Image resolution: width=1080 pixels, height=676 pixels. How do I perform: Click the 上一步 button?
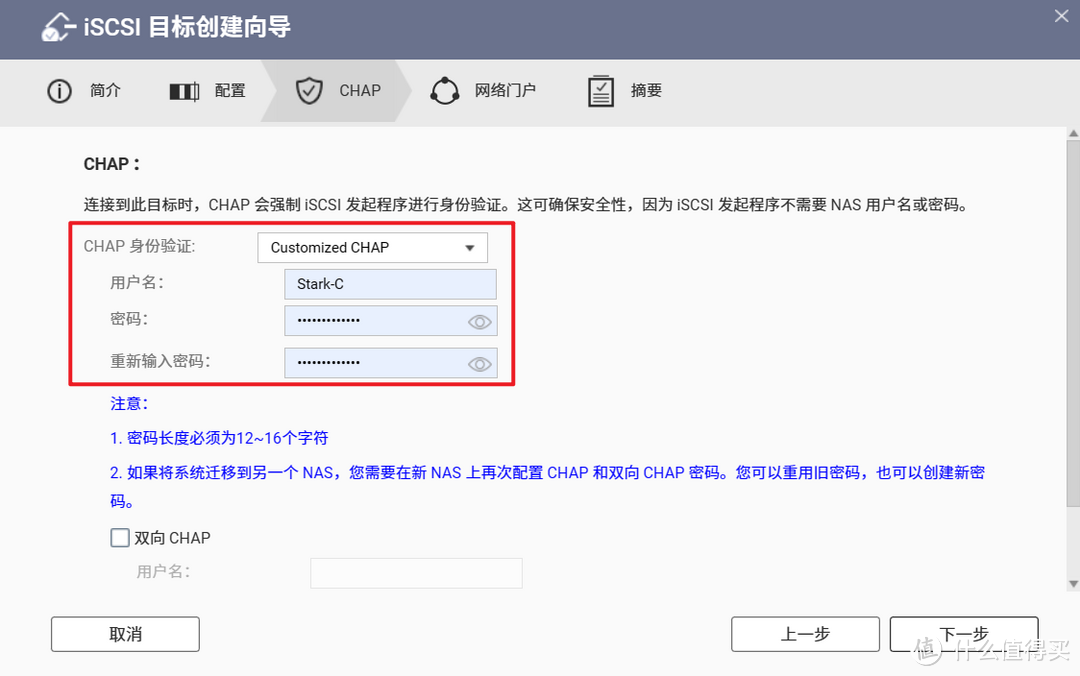point(805,634)
